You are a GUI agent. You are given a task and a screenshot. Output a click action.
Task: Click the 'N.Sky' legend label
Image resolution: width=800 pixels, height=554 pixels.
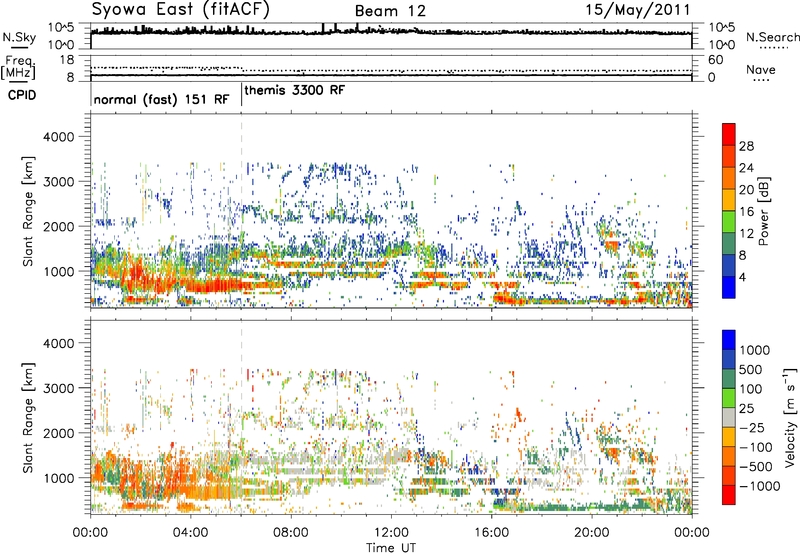tap(19, 37)
